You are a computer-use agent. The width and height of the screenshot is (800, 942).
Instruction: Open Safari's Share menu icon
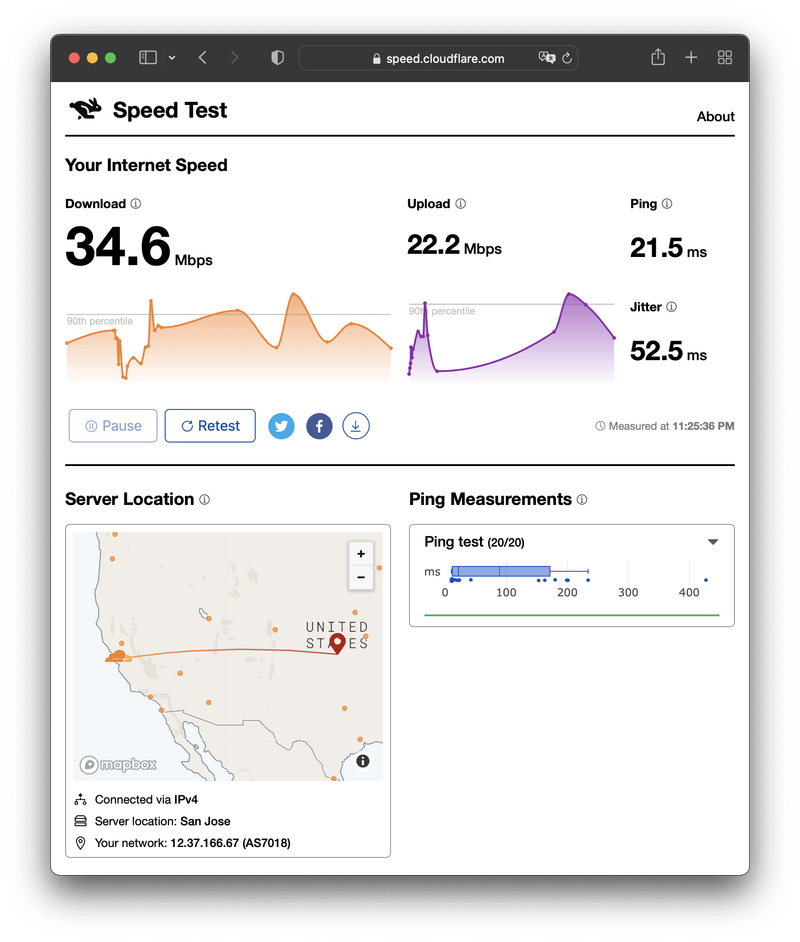pyautogui.click(x=658, y=58)
